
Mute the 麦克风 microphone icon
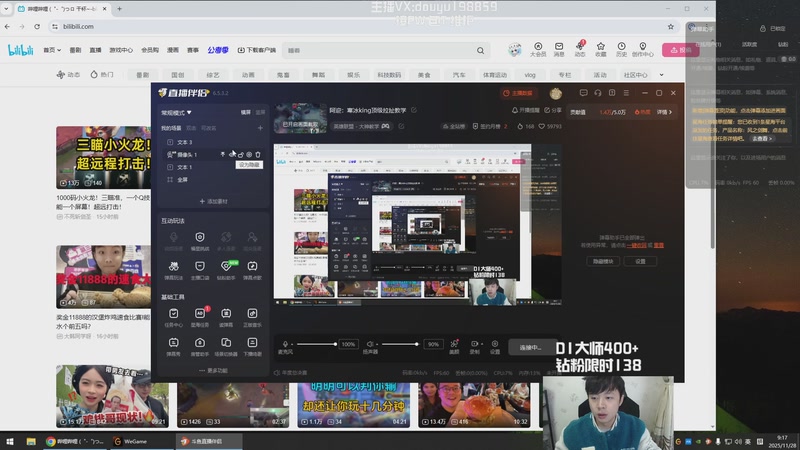pyautogui.click(x=285, y=344)
